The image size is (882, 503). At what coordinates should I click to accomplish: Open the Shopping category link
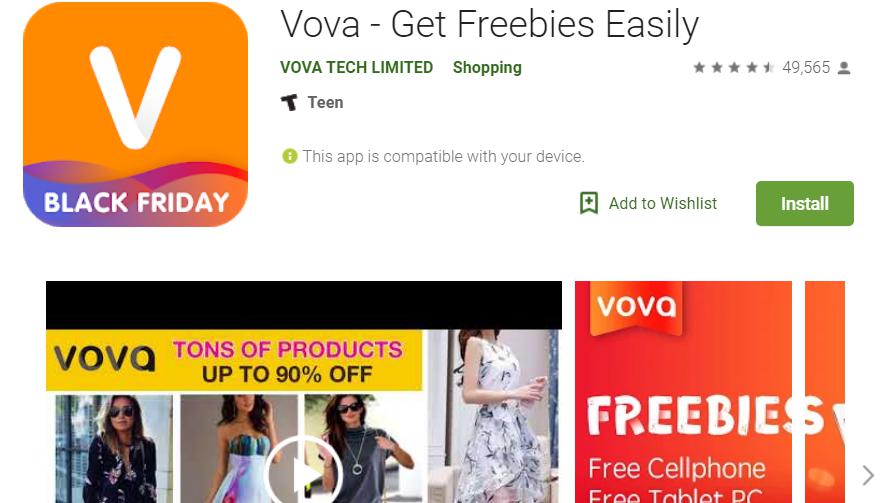tap(487, 68)
